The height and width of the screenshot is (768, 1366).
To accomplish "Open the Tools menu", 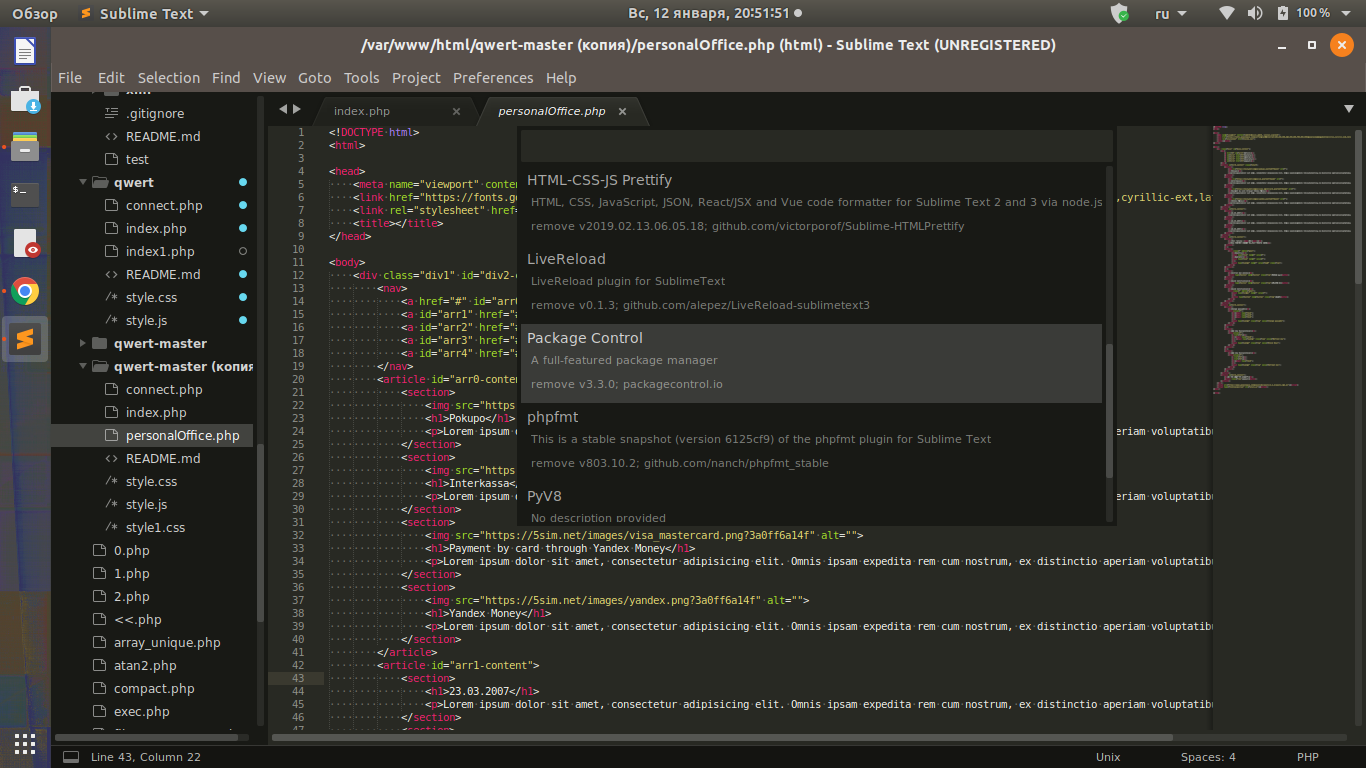I will tap(362, 78).
